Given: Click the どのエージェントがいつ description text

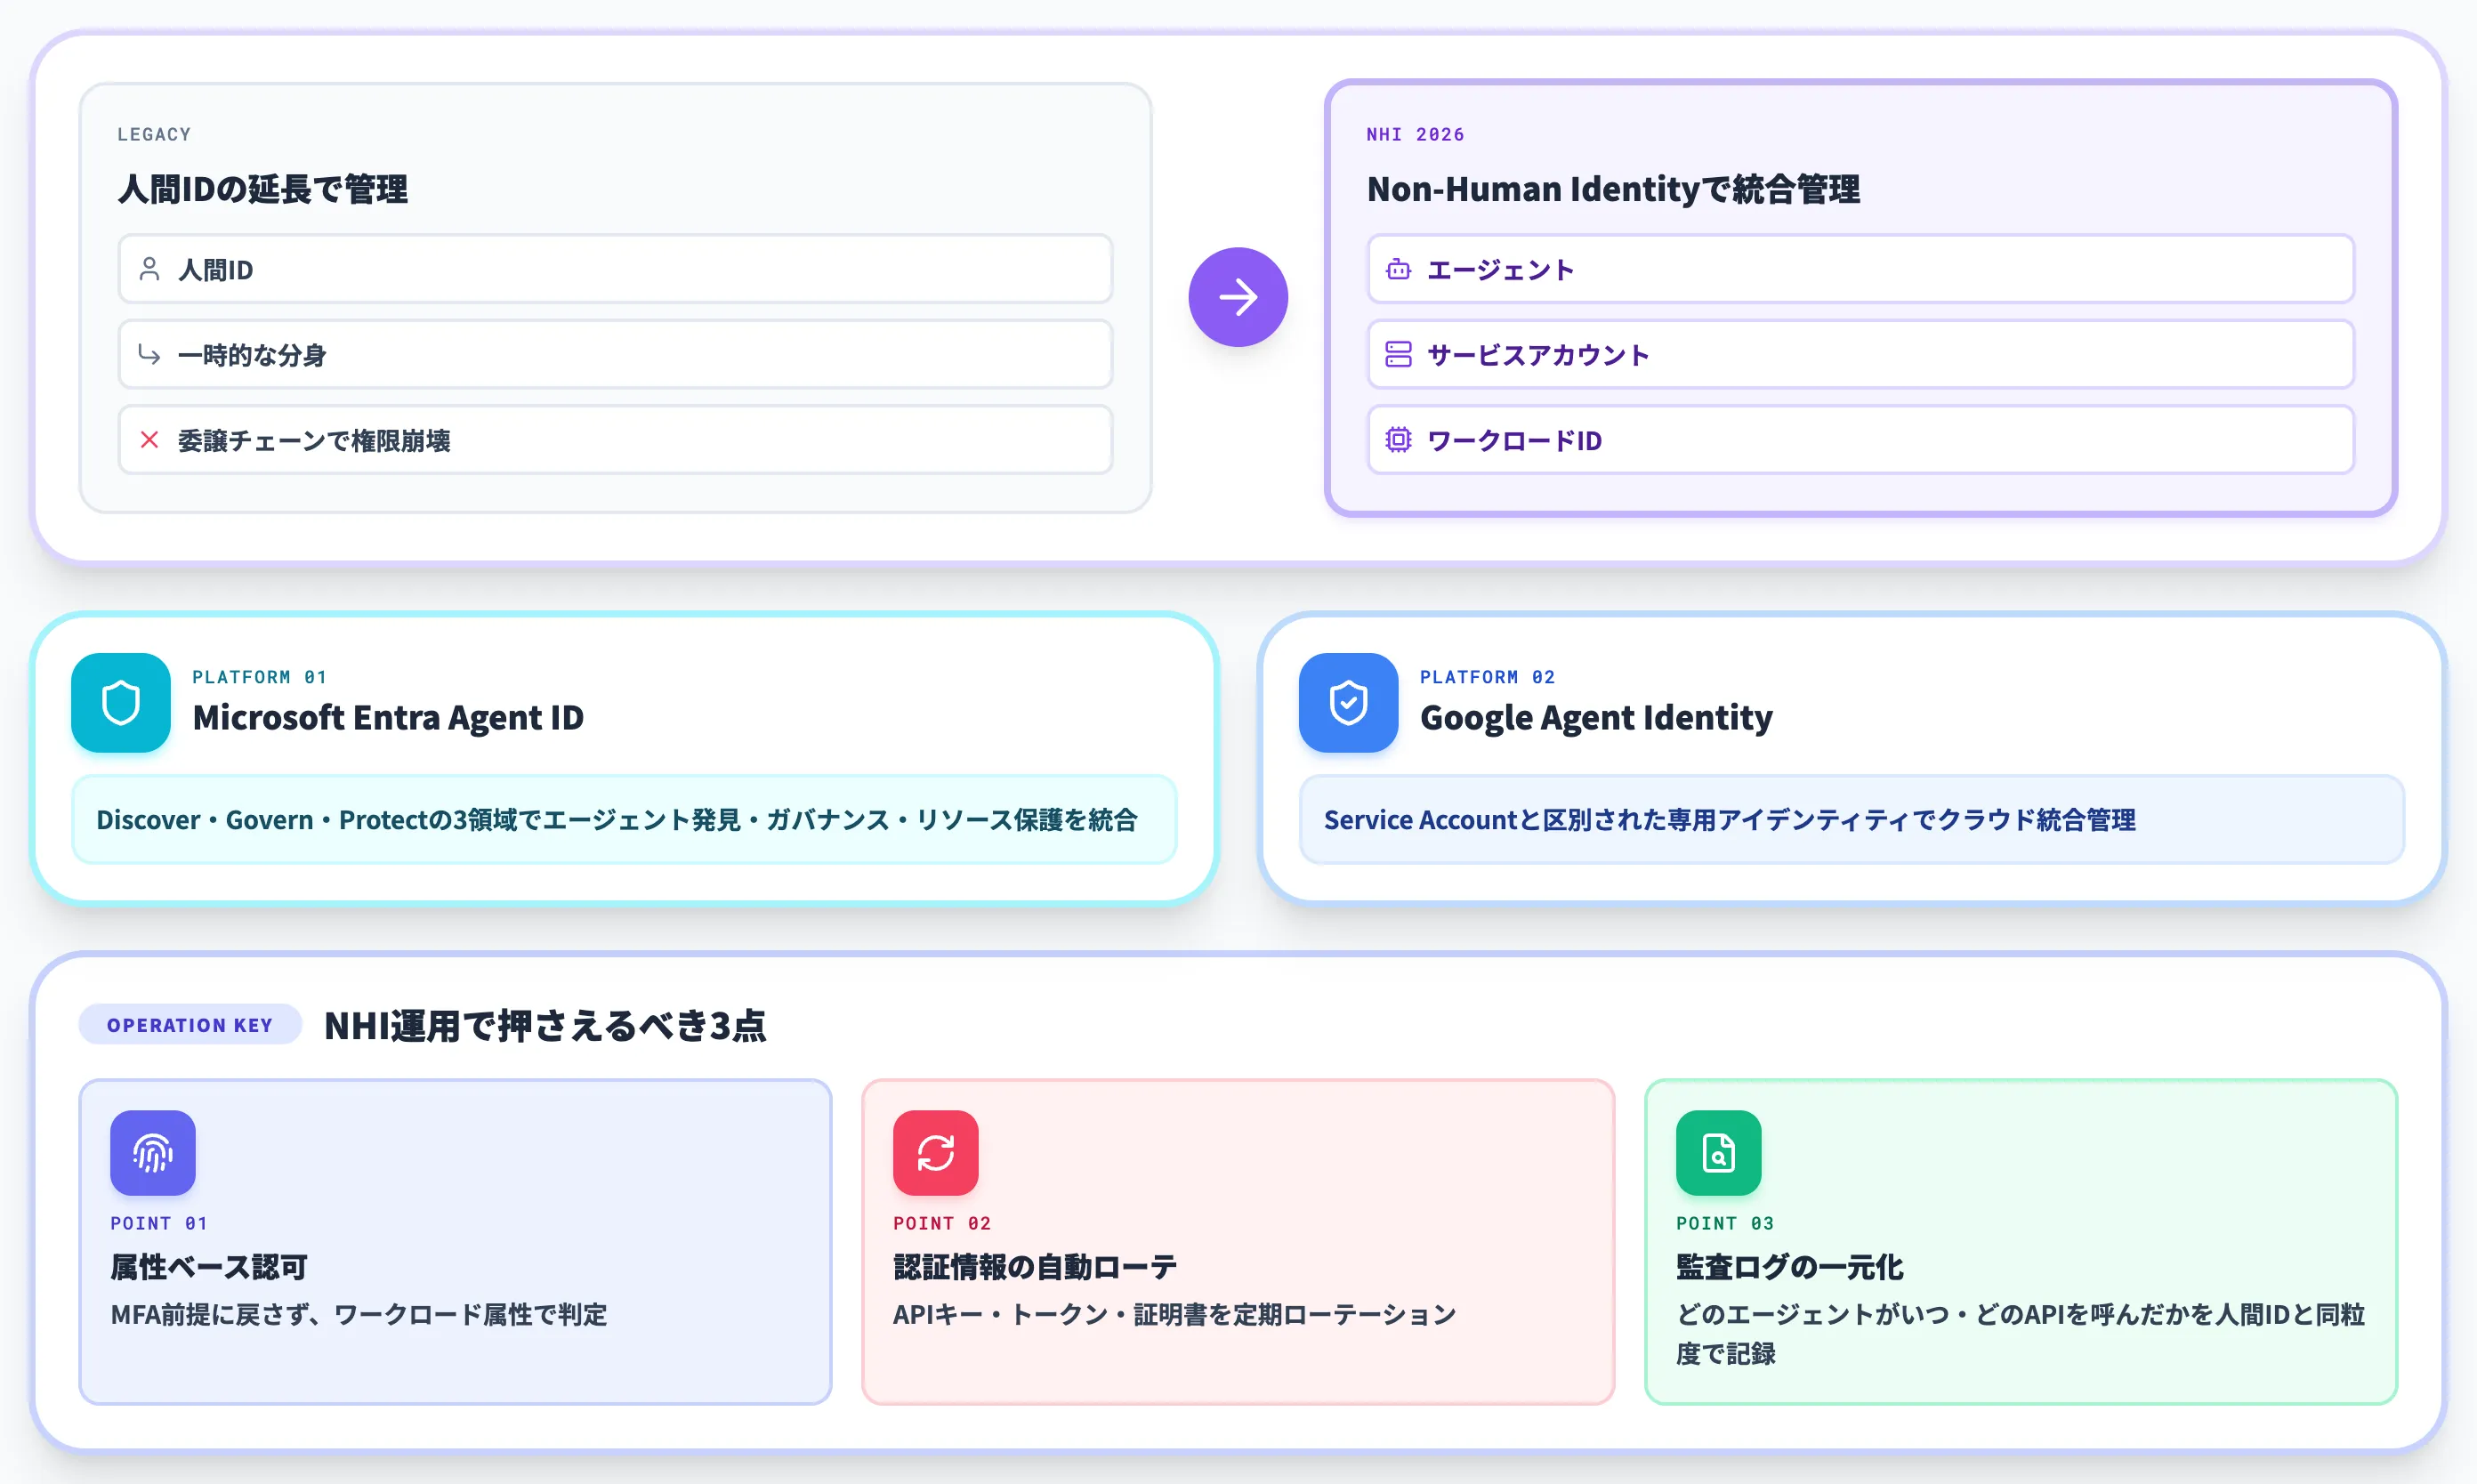Looking at the screenshot, I should tap(2020, 1333).
